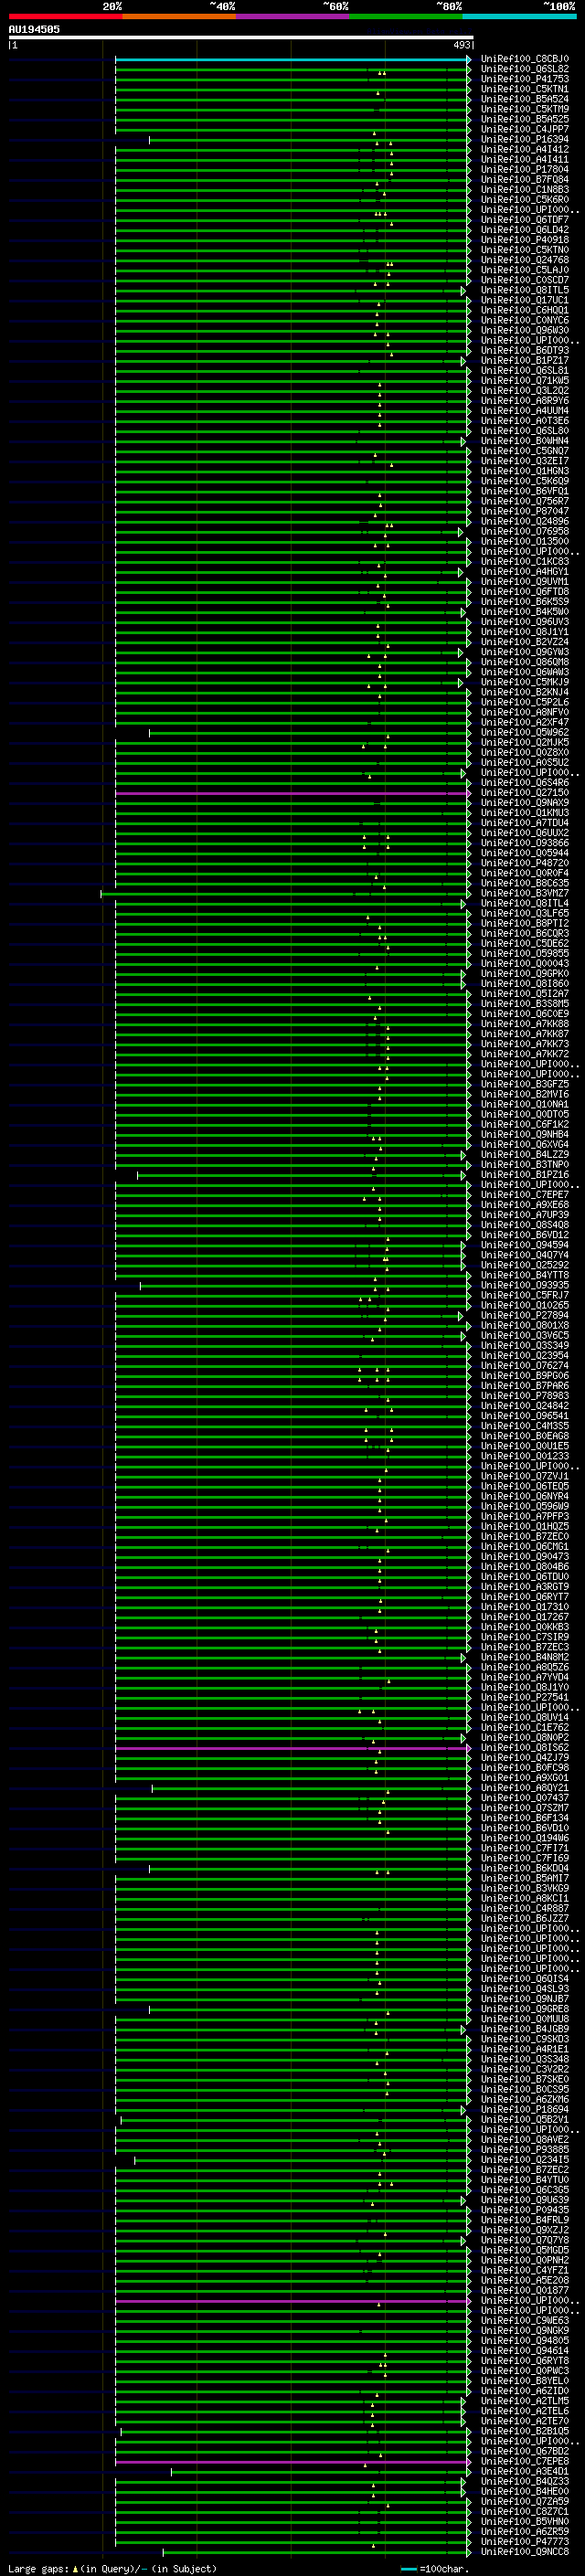The height and width of the screenshot is (2576, 585).
Task: Select the UniRef100_Q9GPK0 label
Action: pos(525,973)
